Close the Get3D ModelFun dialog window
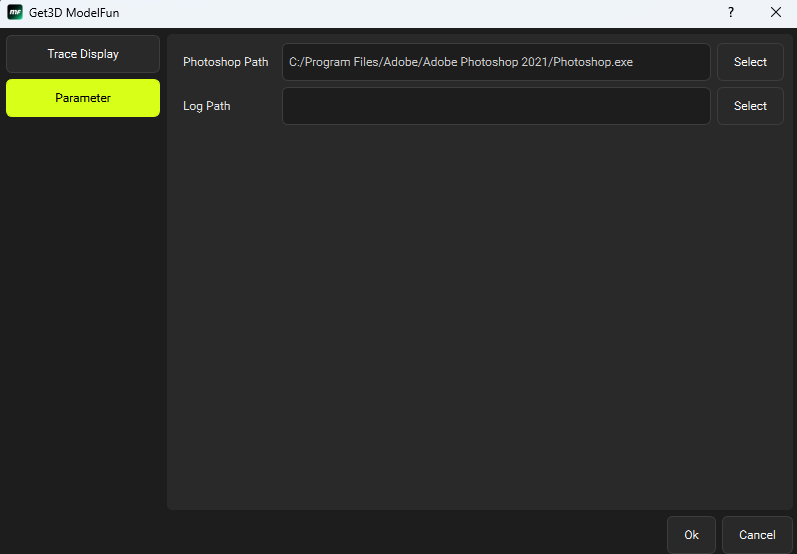The width and height of the screenshot is (797, 554). (x=776, y=13)
